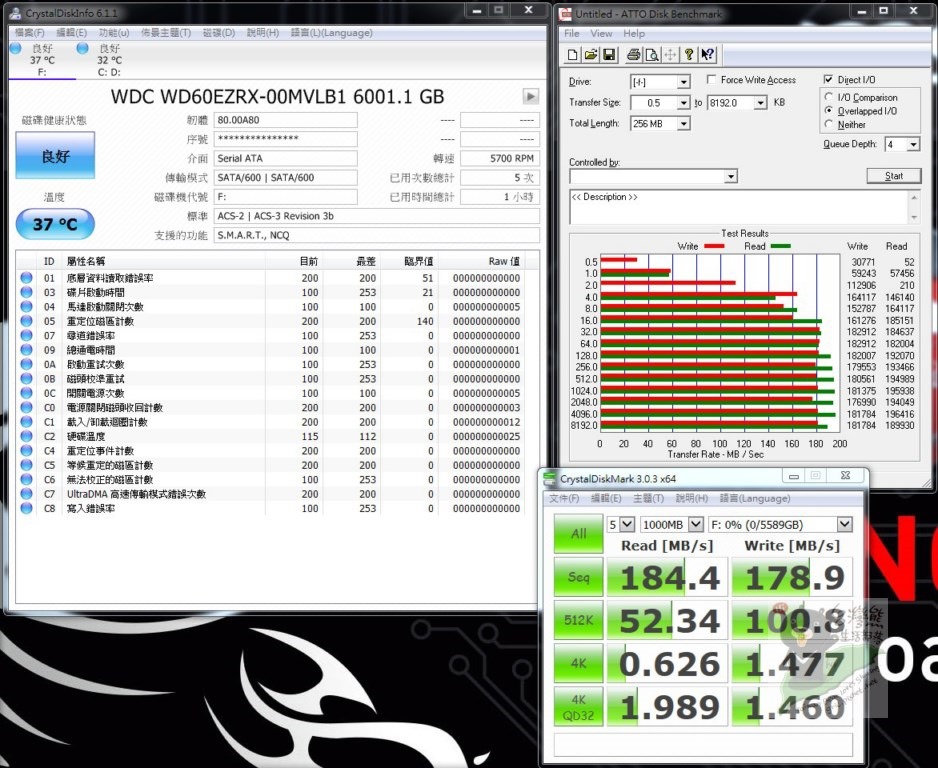Select F: drive status icon in CrystalDiskInfo
Image resolution: width=938 pixels, height=768 pixels.
pyautogui.click(x=16, y=48)
